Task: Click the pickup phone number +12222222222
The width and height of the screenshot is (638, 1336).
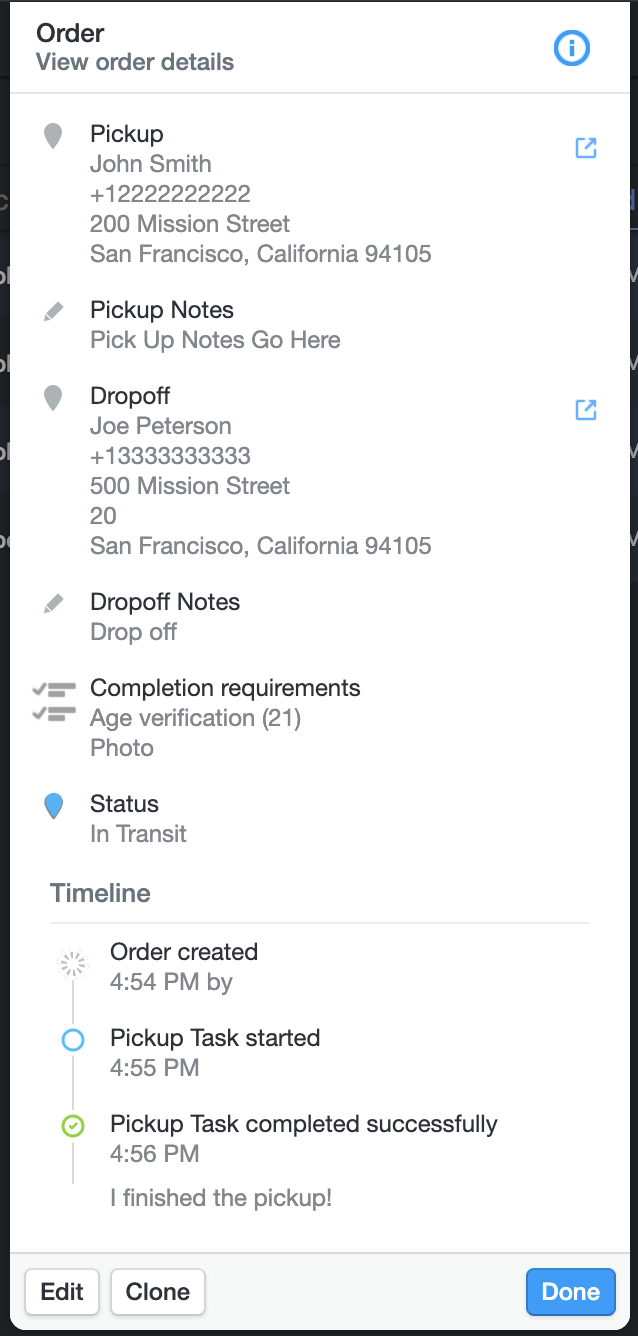Action: click(170, 194)
